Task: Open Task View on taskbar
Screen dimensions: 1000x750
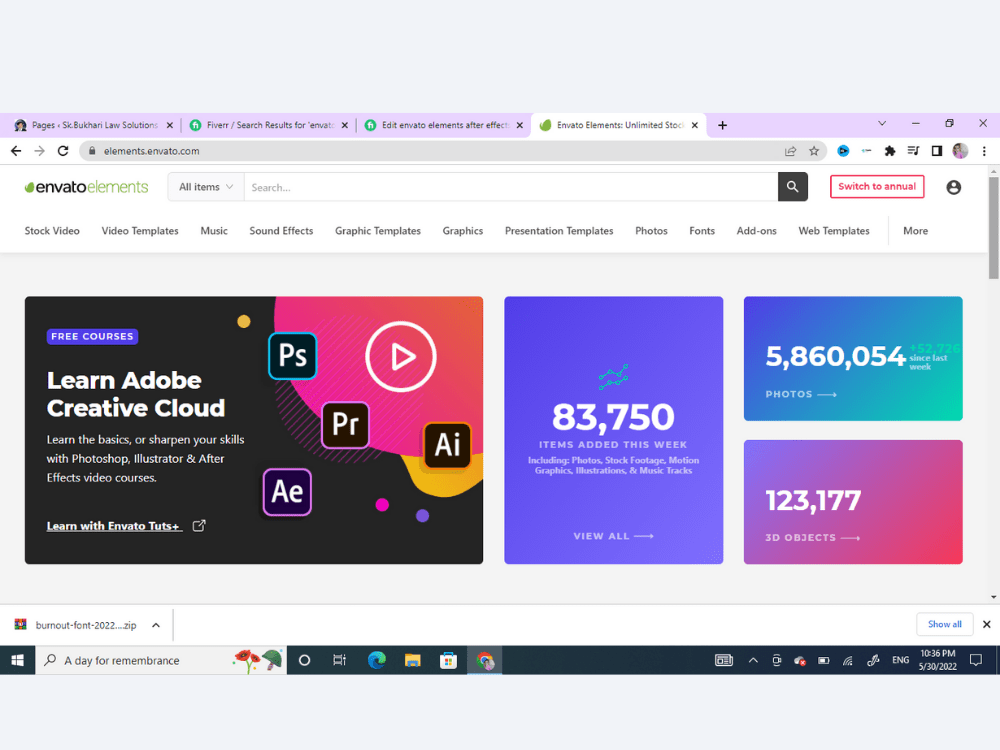Action: tap(339, 660)
